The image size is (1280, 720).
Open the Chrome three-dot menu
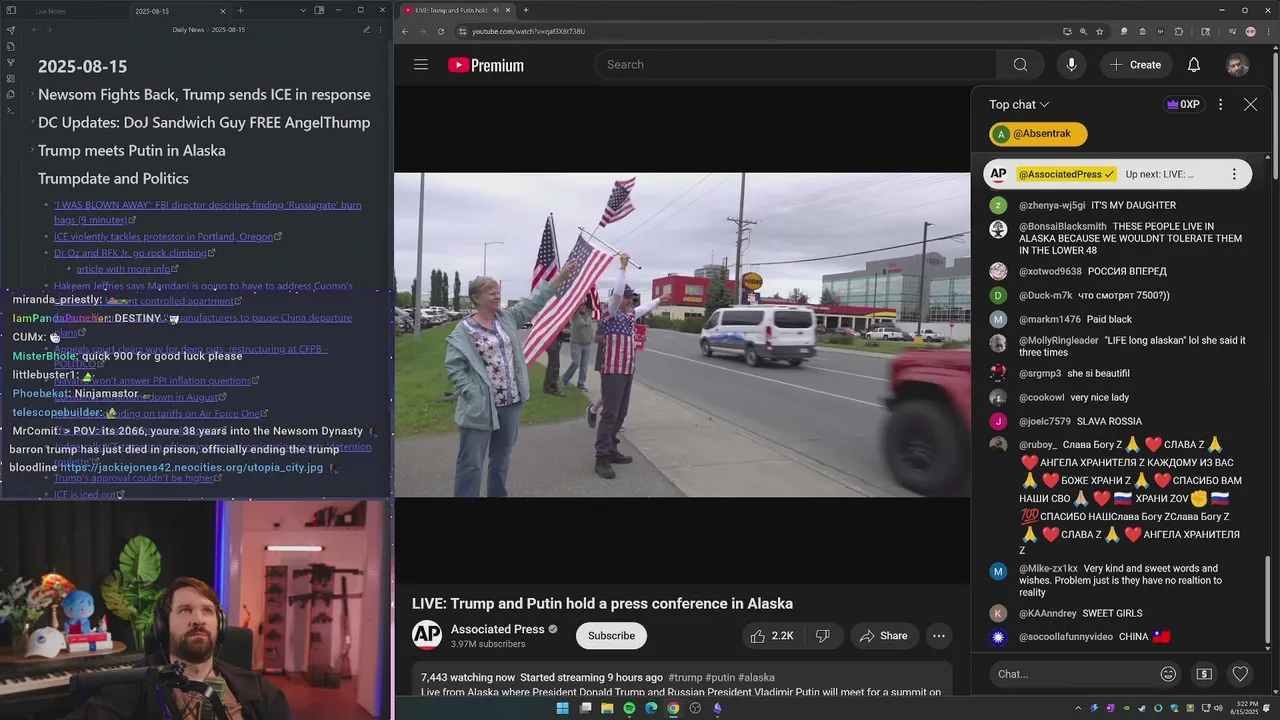[x=1267, y=31]
